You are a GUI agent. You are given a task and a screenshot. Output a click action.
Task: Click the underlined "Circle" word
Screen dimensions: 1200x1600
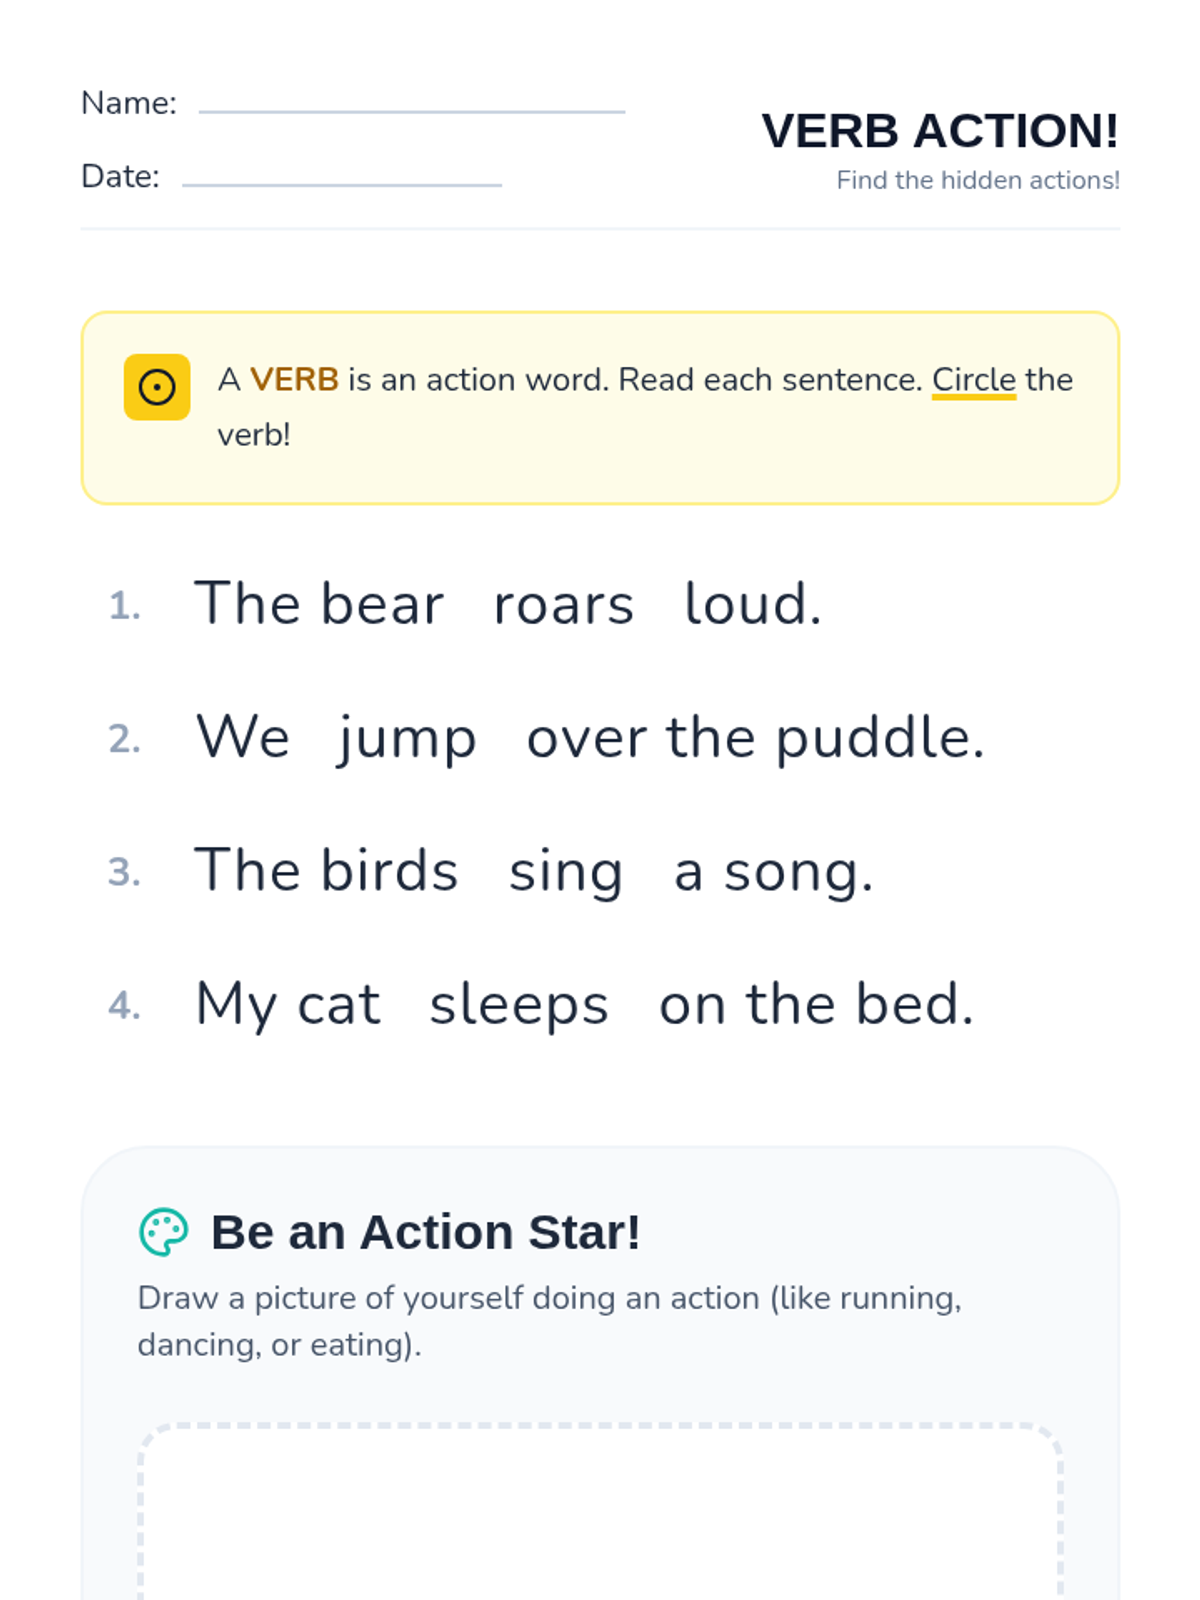pyautogui.click(x=974, y=380)
